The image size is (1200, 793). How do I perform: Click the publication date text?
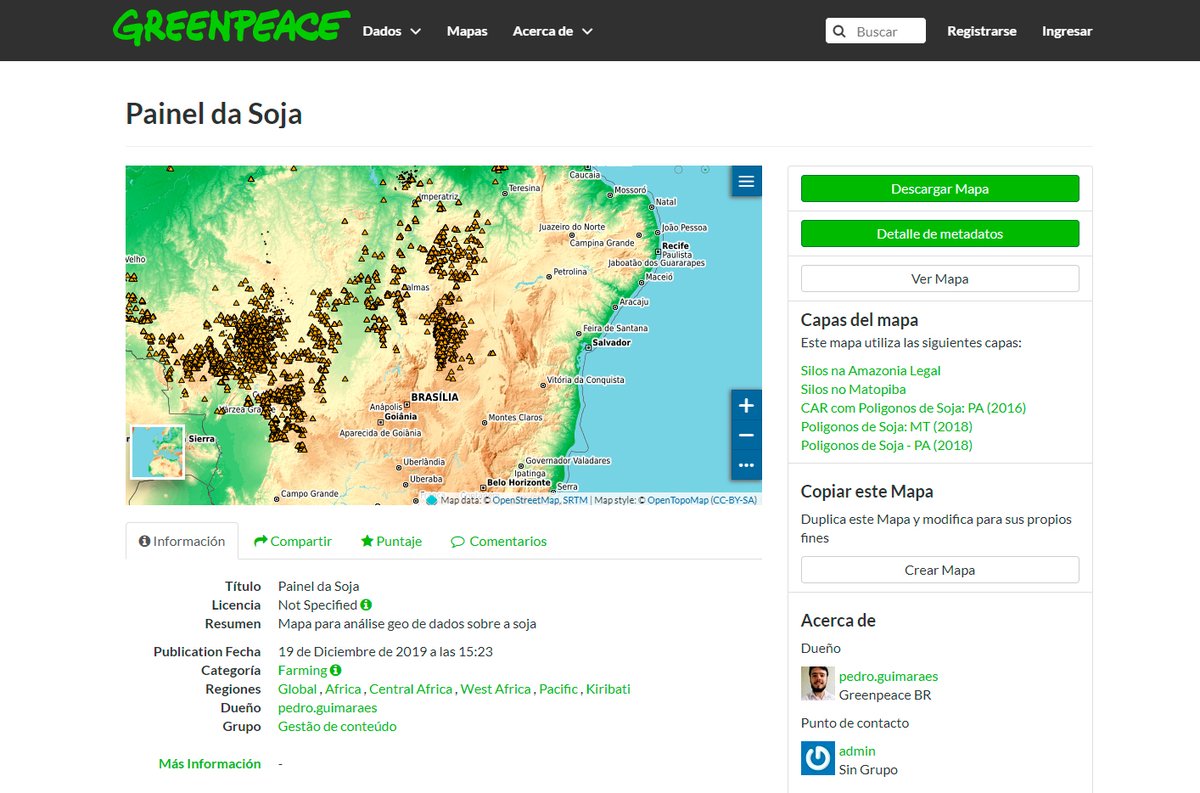point(385,651)
